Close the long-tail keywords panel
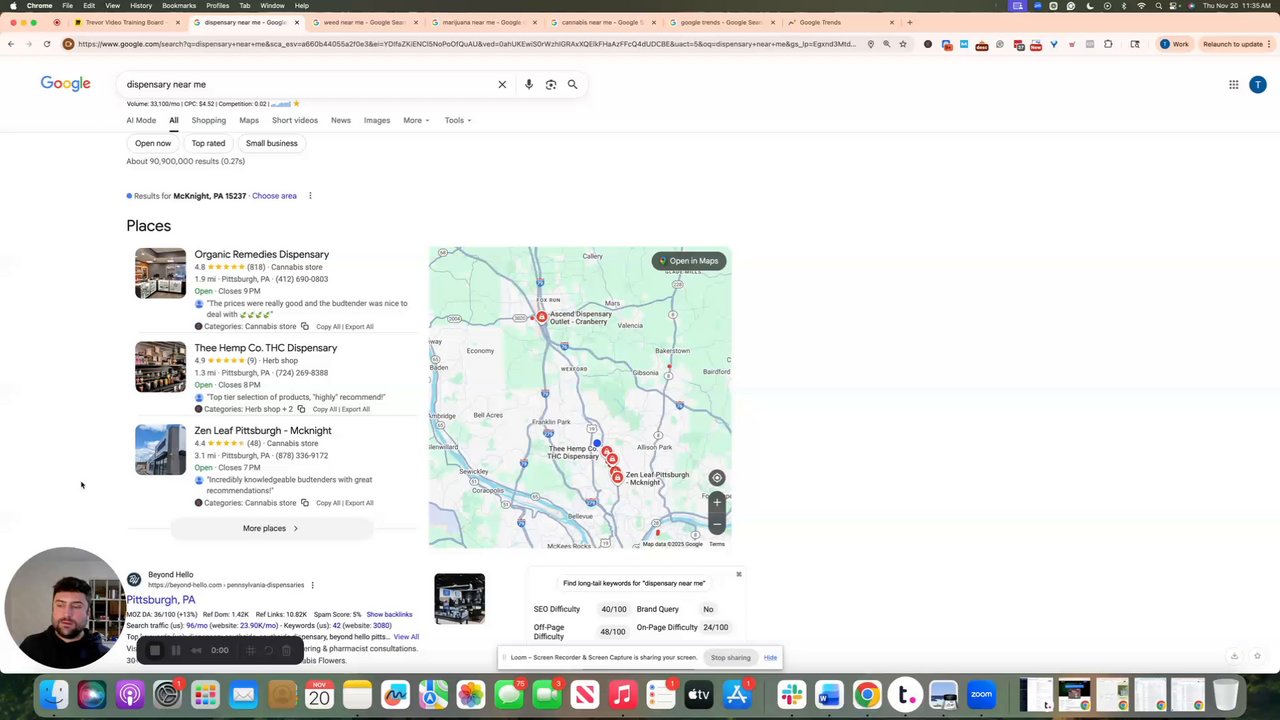This screenshot has height=720, width=1280. click(x=739, y=574)
